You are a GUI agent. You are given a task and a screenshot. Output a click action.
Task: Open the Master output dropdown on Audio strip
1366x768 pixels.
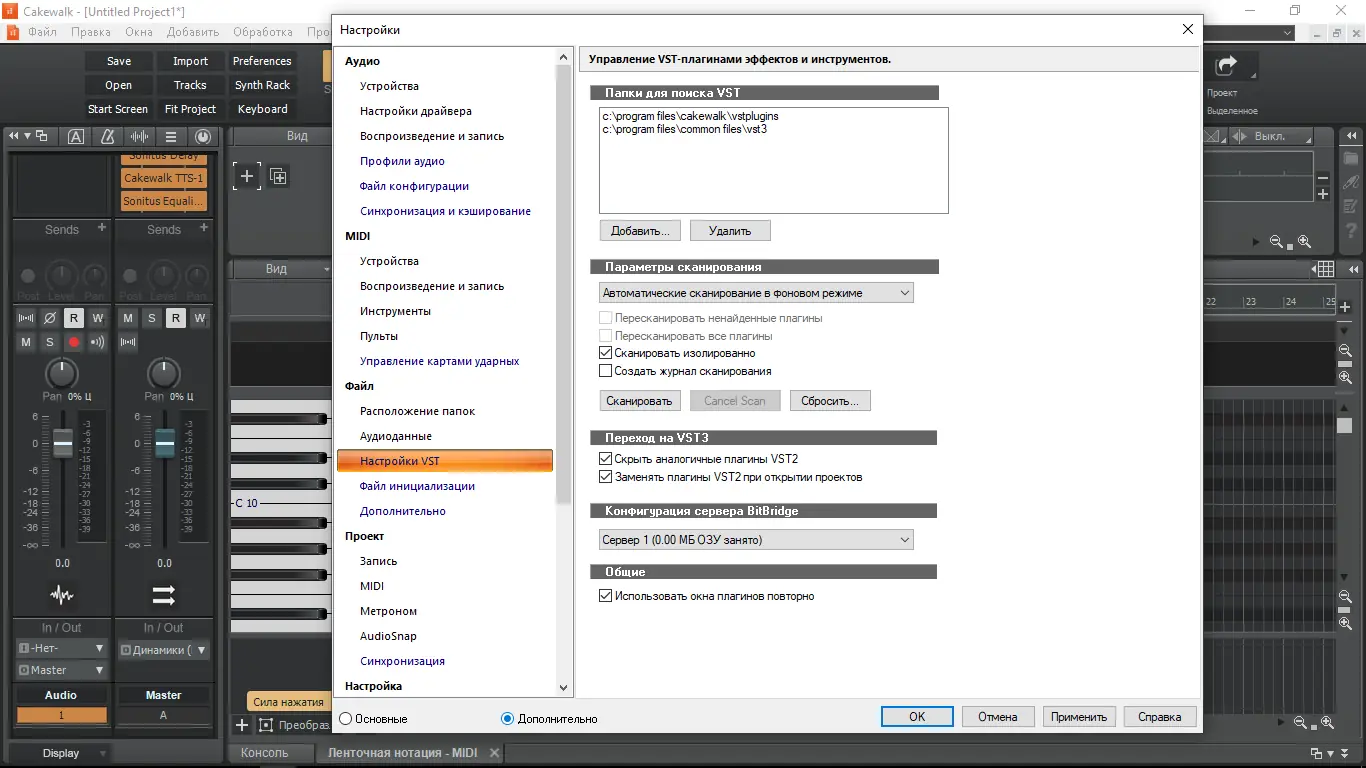60,670
